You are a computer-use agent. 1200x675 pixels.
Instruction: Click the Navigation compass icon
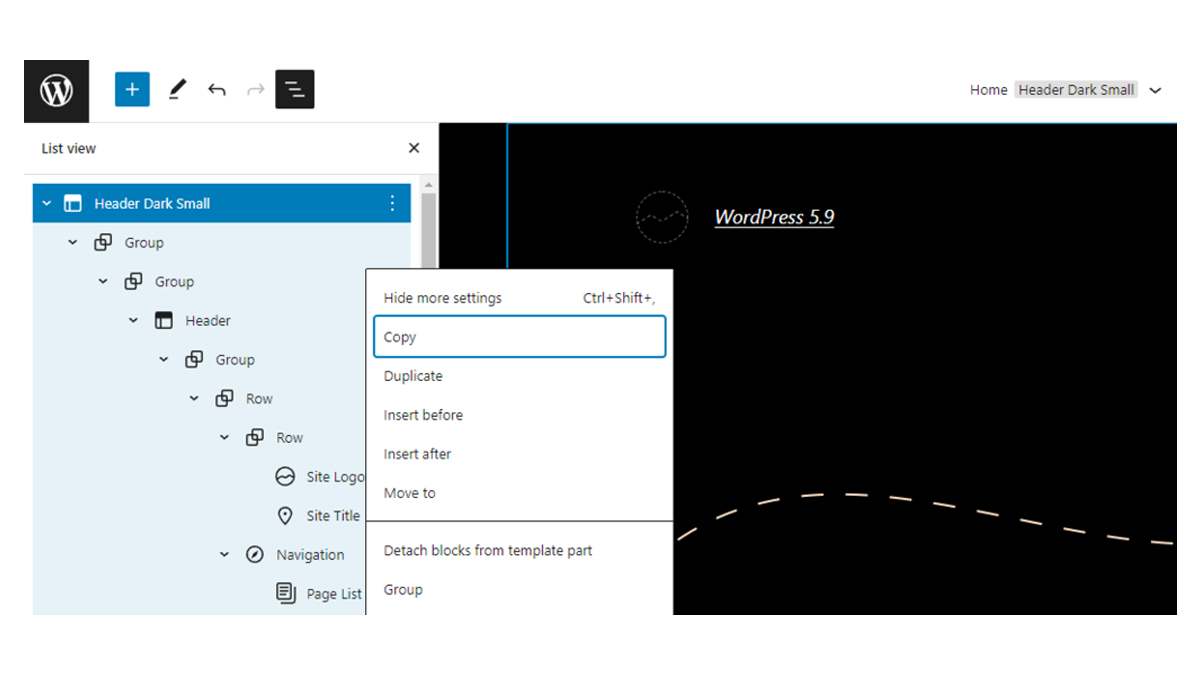pos(255,554)
